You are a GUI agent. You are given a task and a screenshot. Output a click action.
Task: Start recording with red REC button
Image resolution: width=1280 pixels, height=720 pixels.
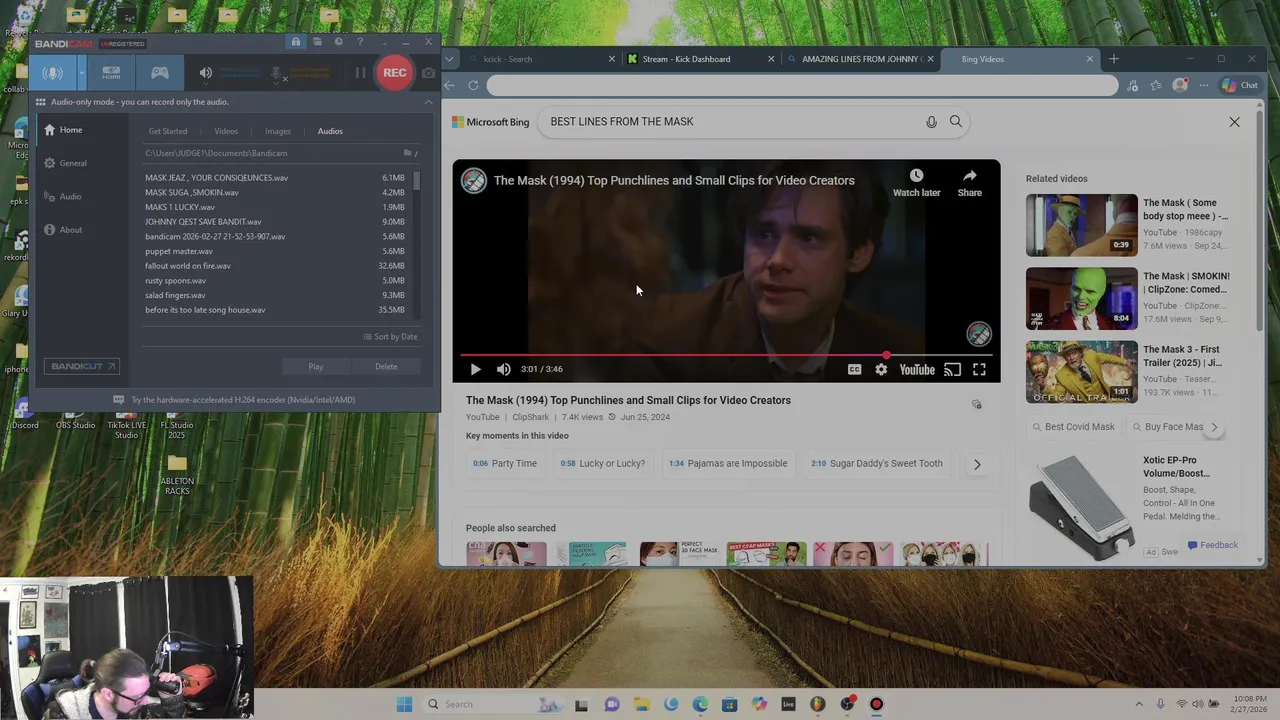(x=394, y=73)
